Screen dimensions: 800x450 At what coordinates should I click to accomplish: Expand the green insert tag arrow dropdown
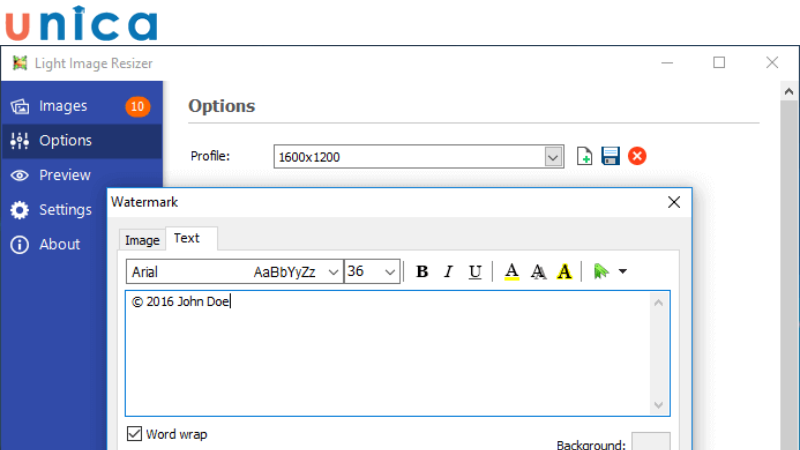622,272
